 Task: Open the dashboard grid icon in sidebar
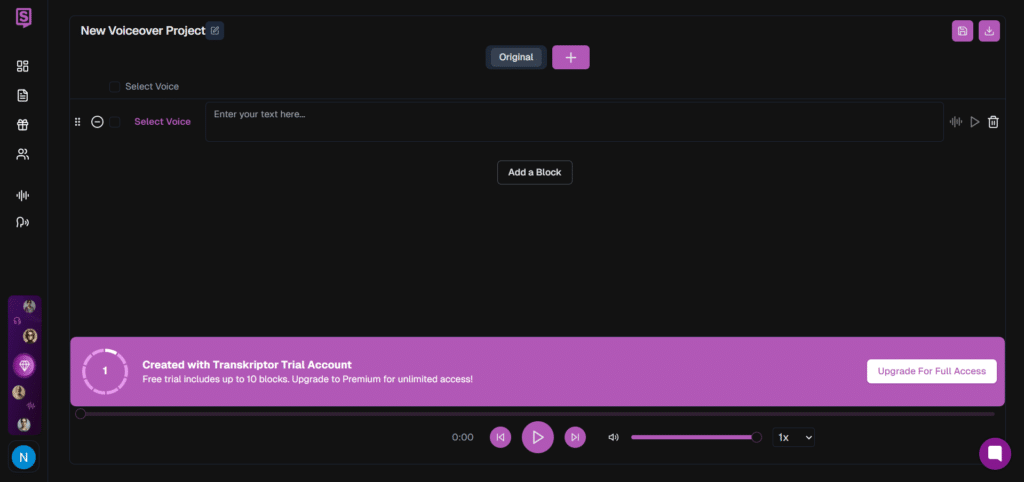pyautogui.click(x=23, y=66)
